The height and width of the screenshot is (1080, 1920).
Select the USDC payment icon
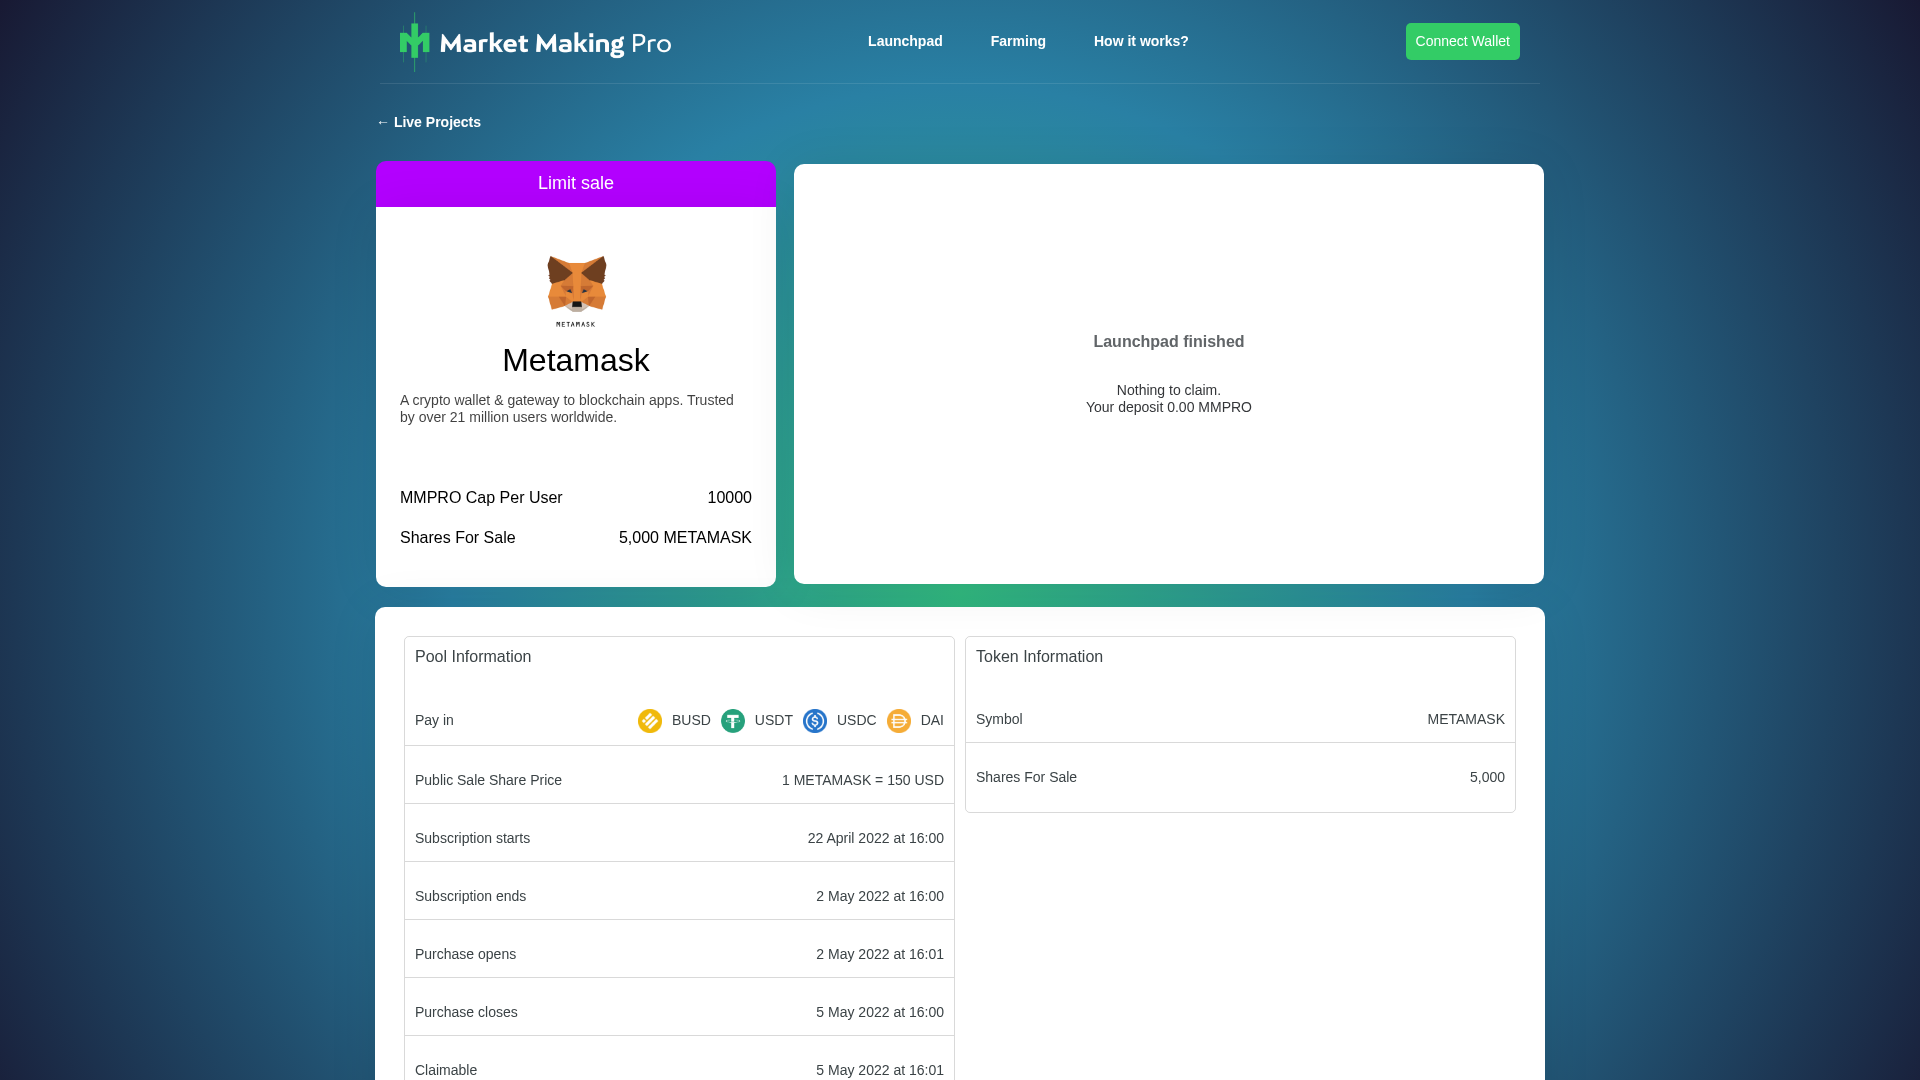click(815, 720)
